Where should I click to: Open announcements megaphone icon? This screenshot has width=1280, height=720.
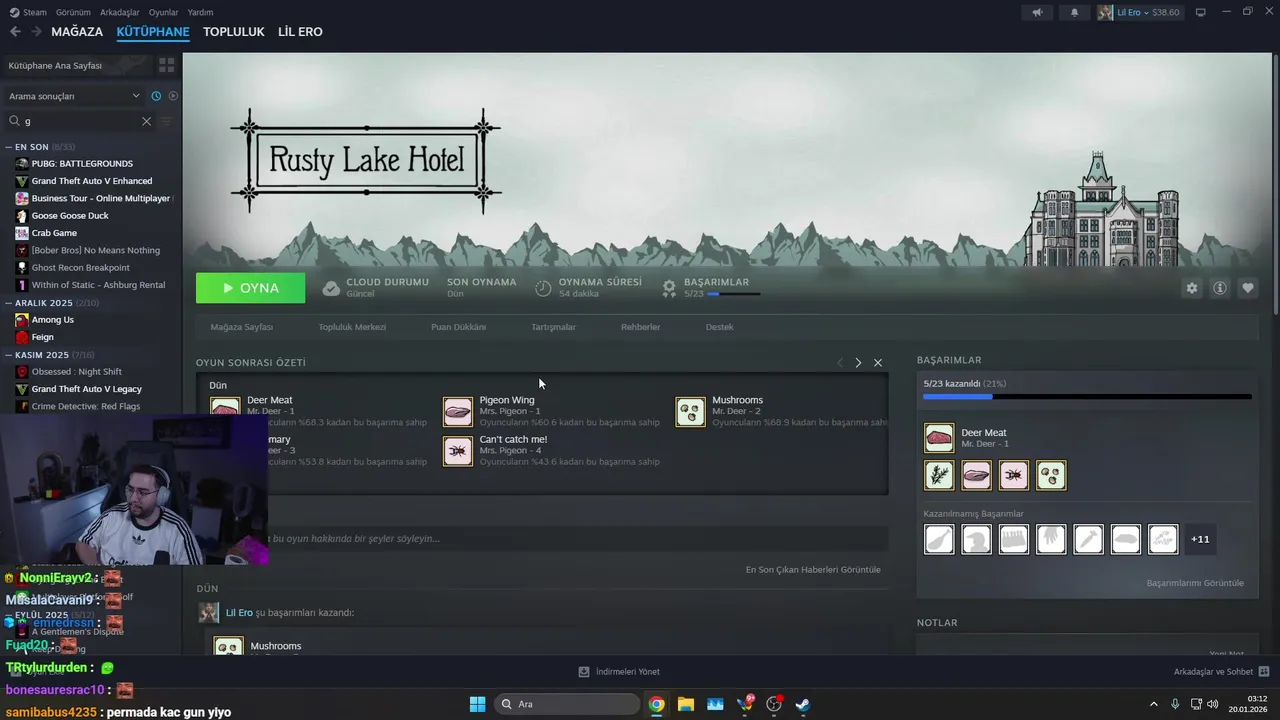pos(1038,12)
